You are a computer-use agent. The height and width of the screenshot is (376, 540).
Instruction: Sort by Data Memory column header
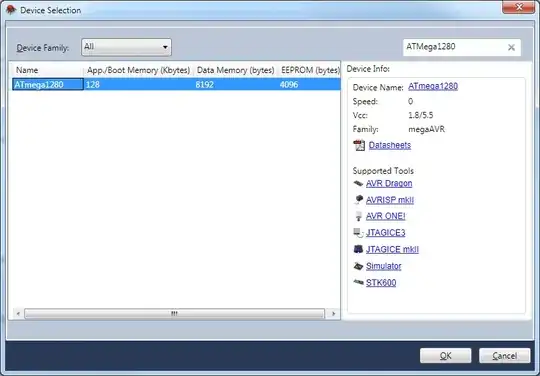click(x=235, y=70)
